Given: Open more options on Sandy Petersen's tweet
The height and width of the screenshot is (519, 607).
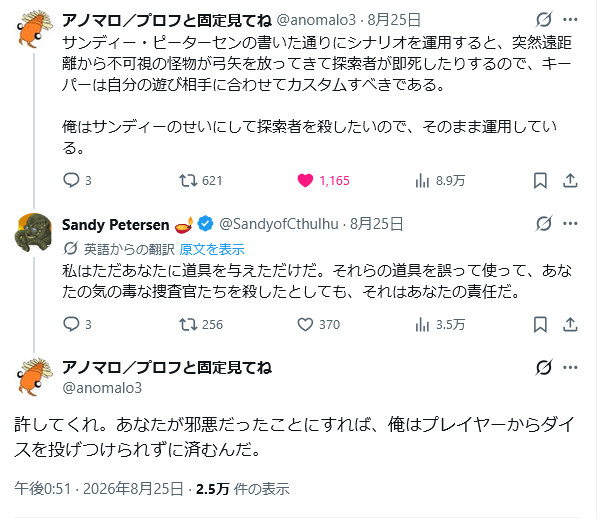Looking at the screenshot, I should (x=570, y=223).
